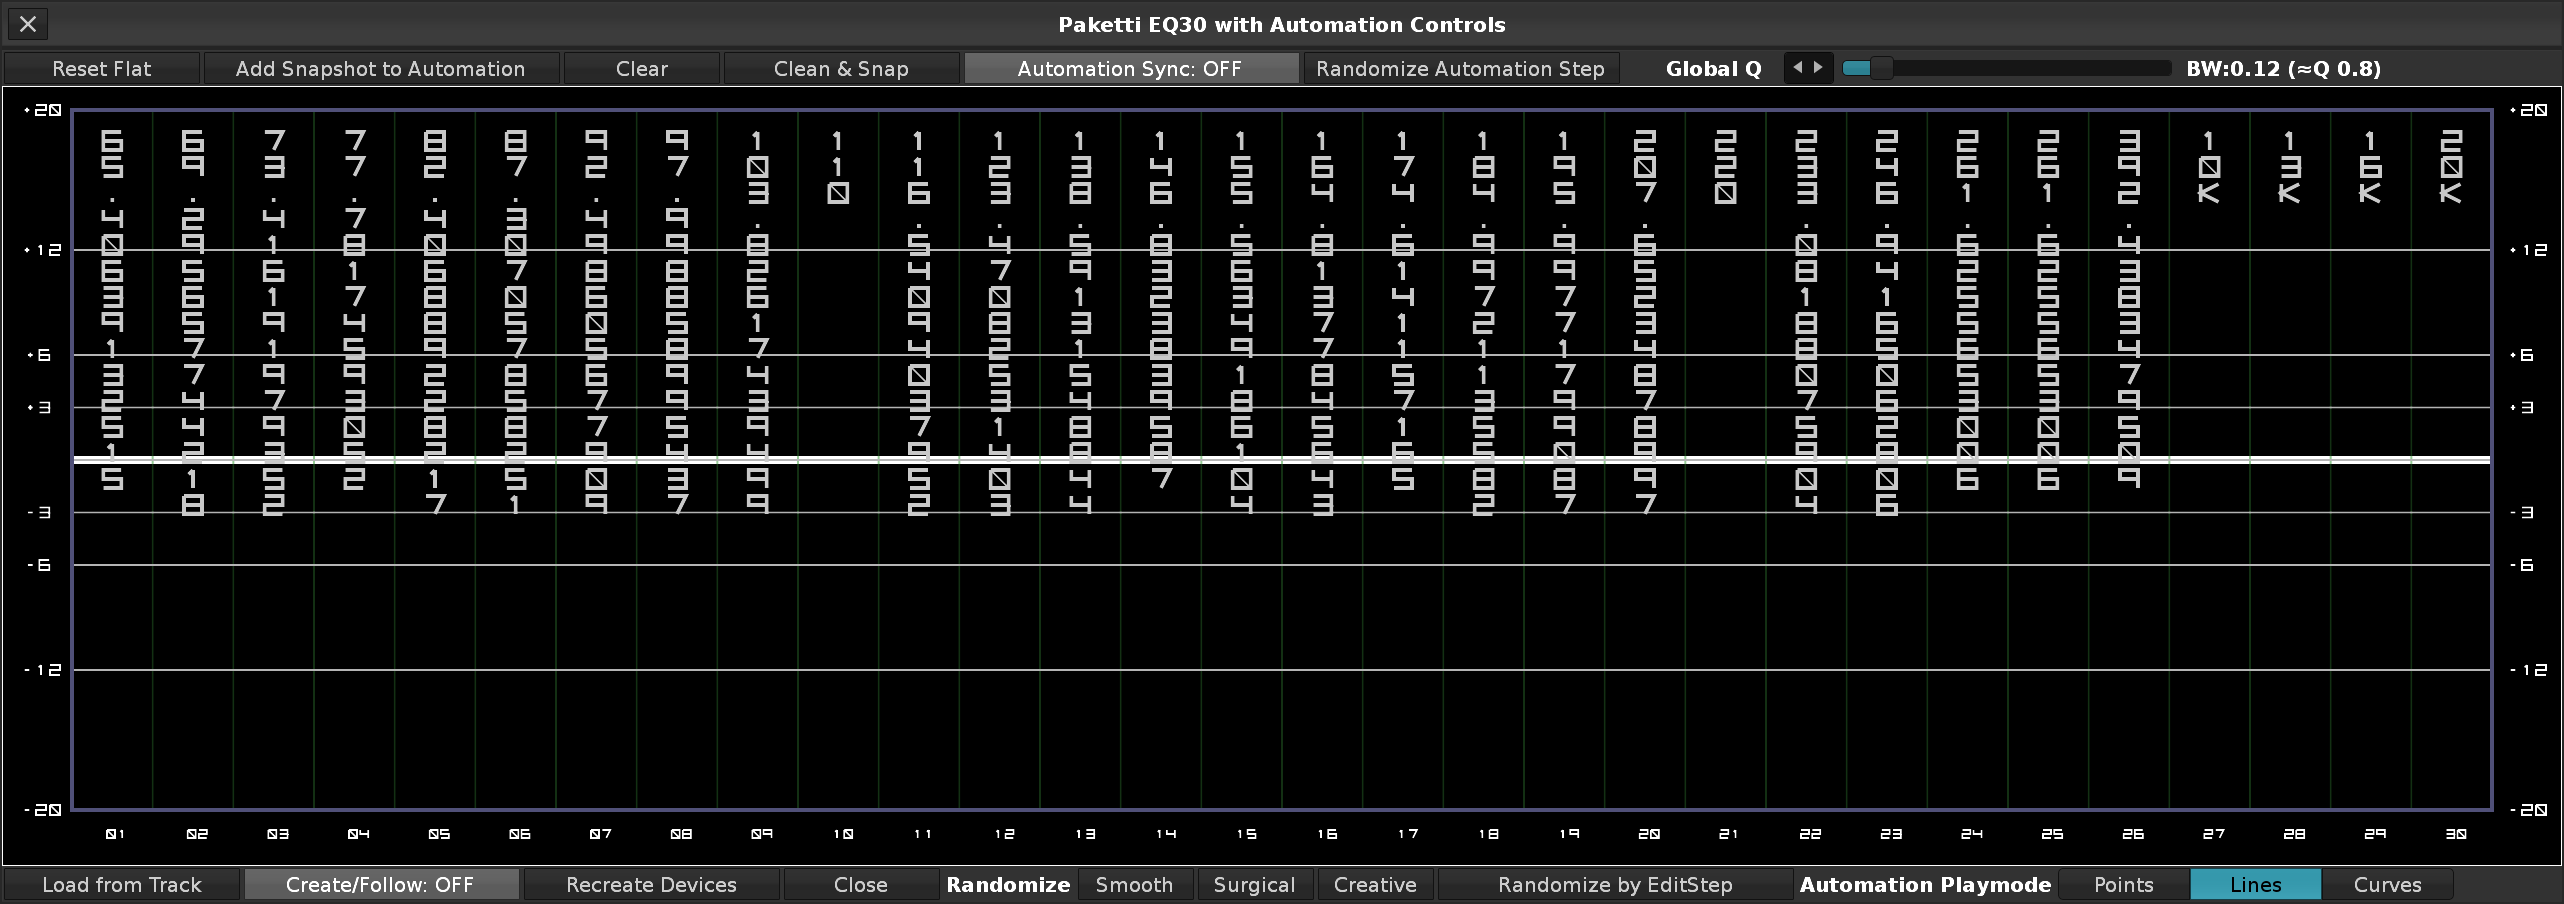
Task: Toggle Automation Sync: OFF
Action: coord(1130,69)
